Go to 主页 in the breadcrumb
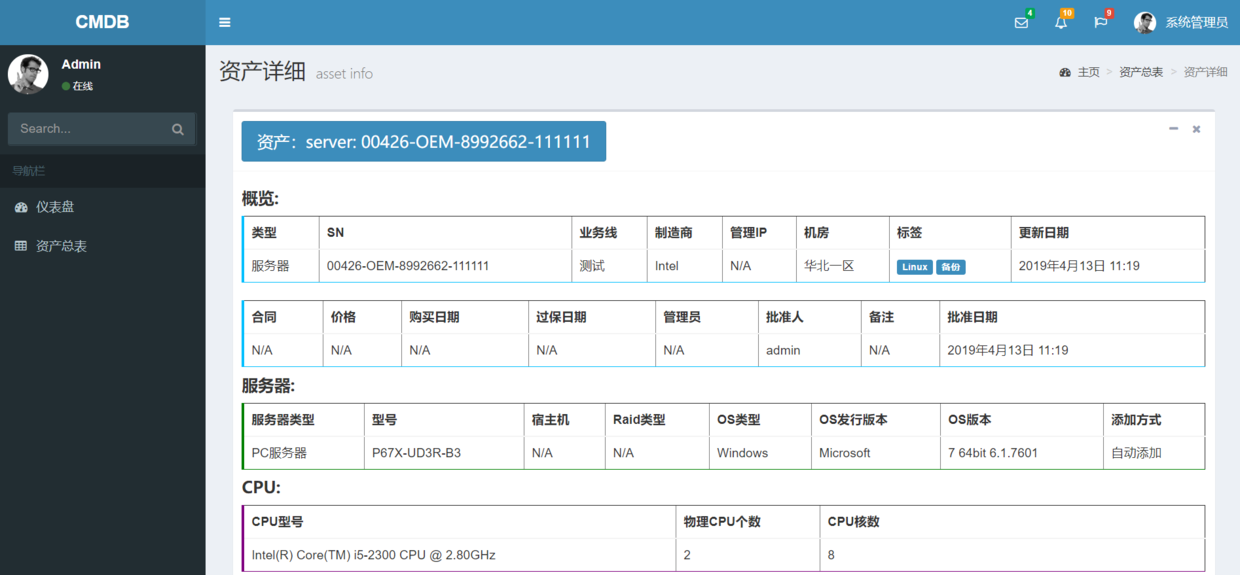The height and width of the screenshot is (575, 1240). tap(1088, 72)
